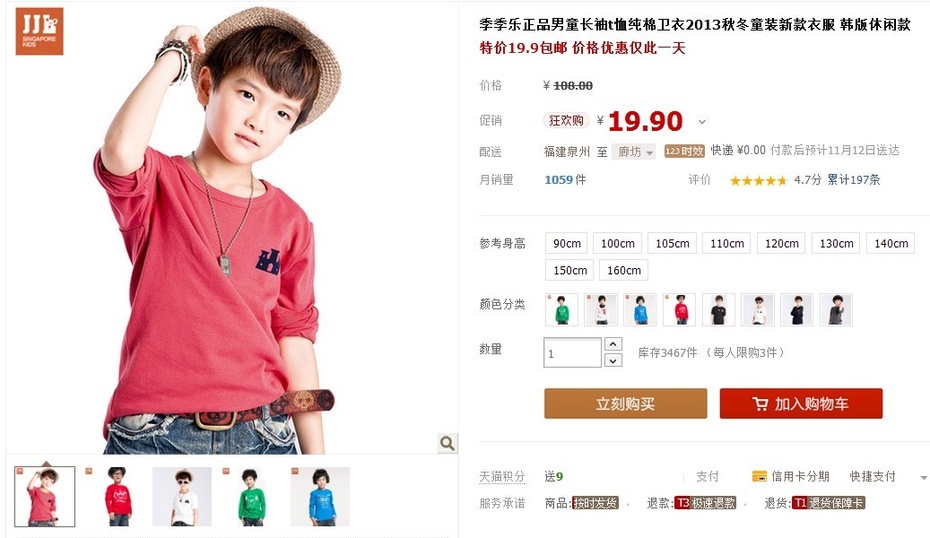Viewport: 930px width, 538px height.
Task: Click the 立刻购买 buy now button
Action: [626, 403]
